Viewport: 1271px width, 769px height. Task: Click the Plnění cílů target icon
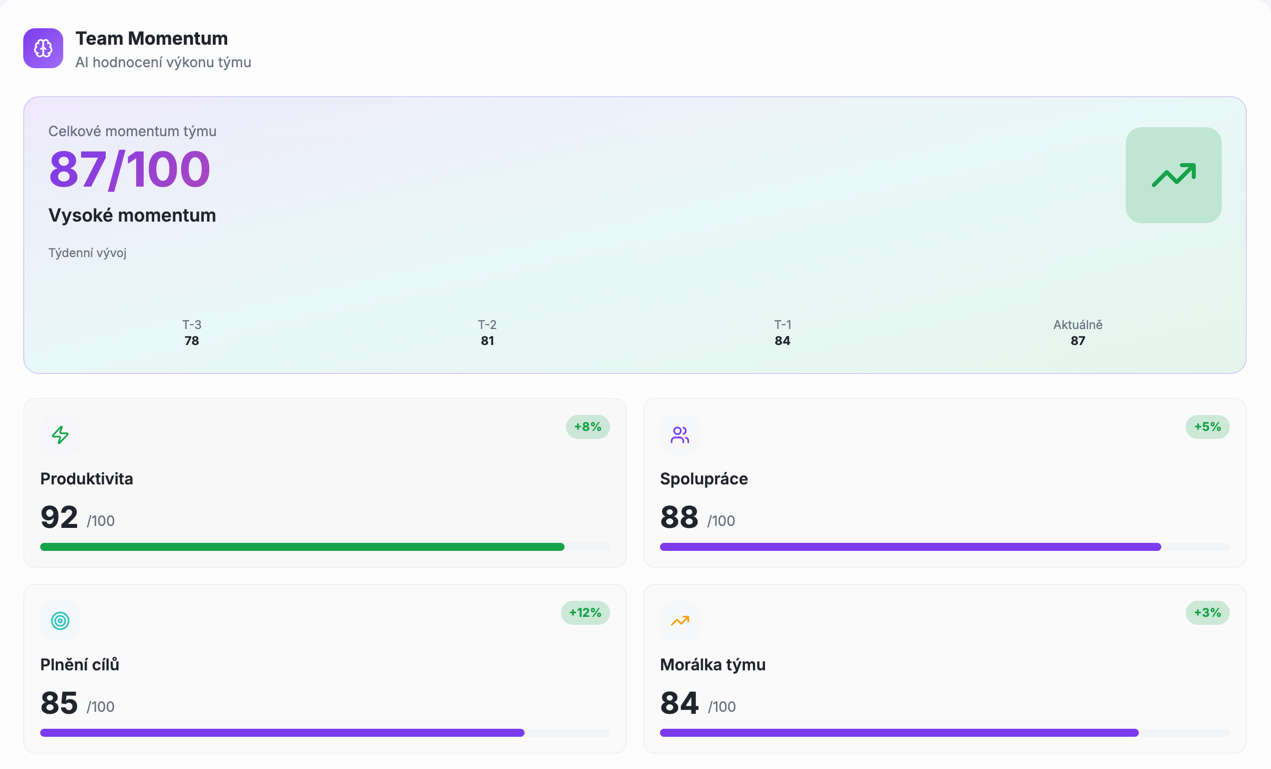pos(60,621)
